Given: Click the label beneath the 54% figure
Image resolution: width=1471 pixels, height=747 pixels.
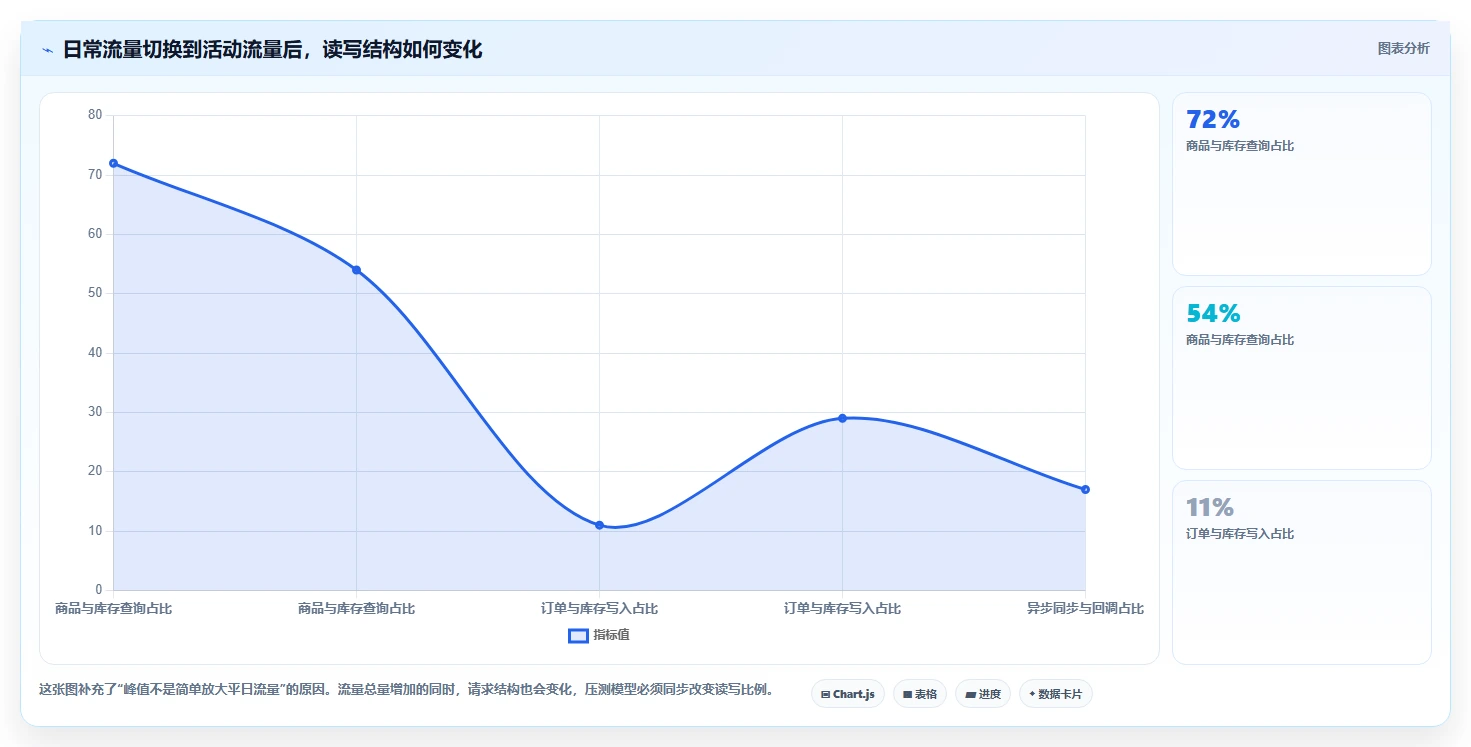Looking at the screenshot, I should click(x=1240, y=340).
